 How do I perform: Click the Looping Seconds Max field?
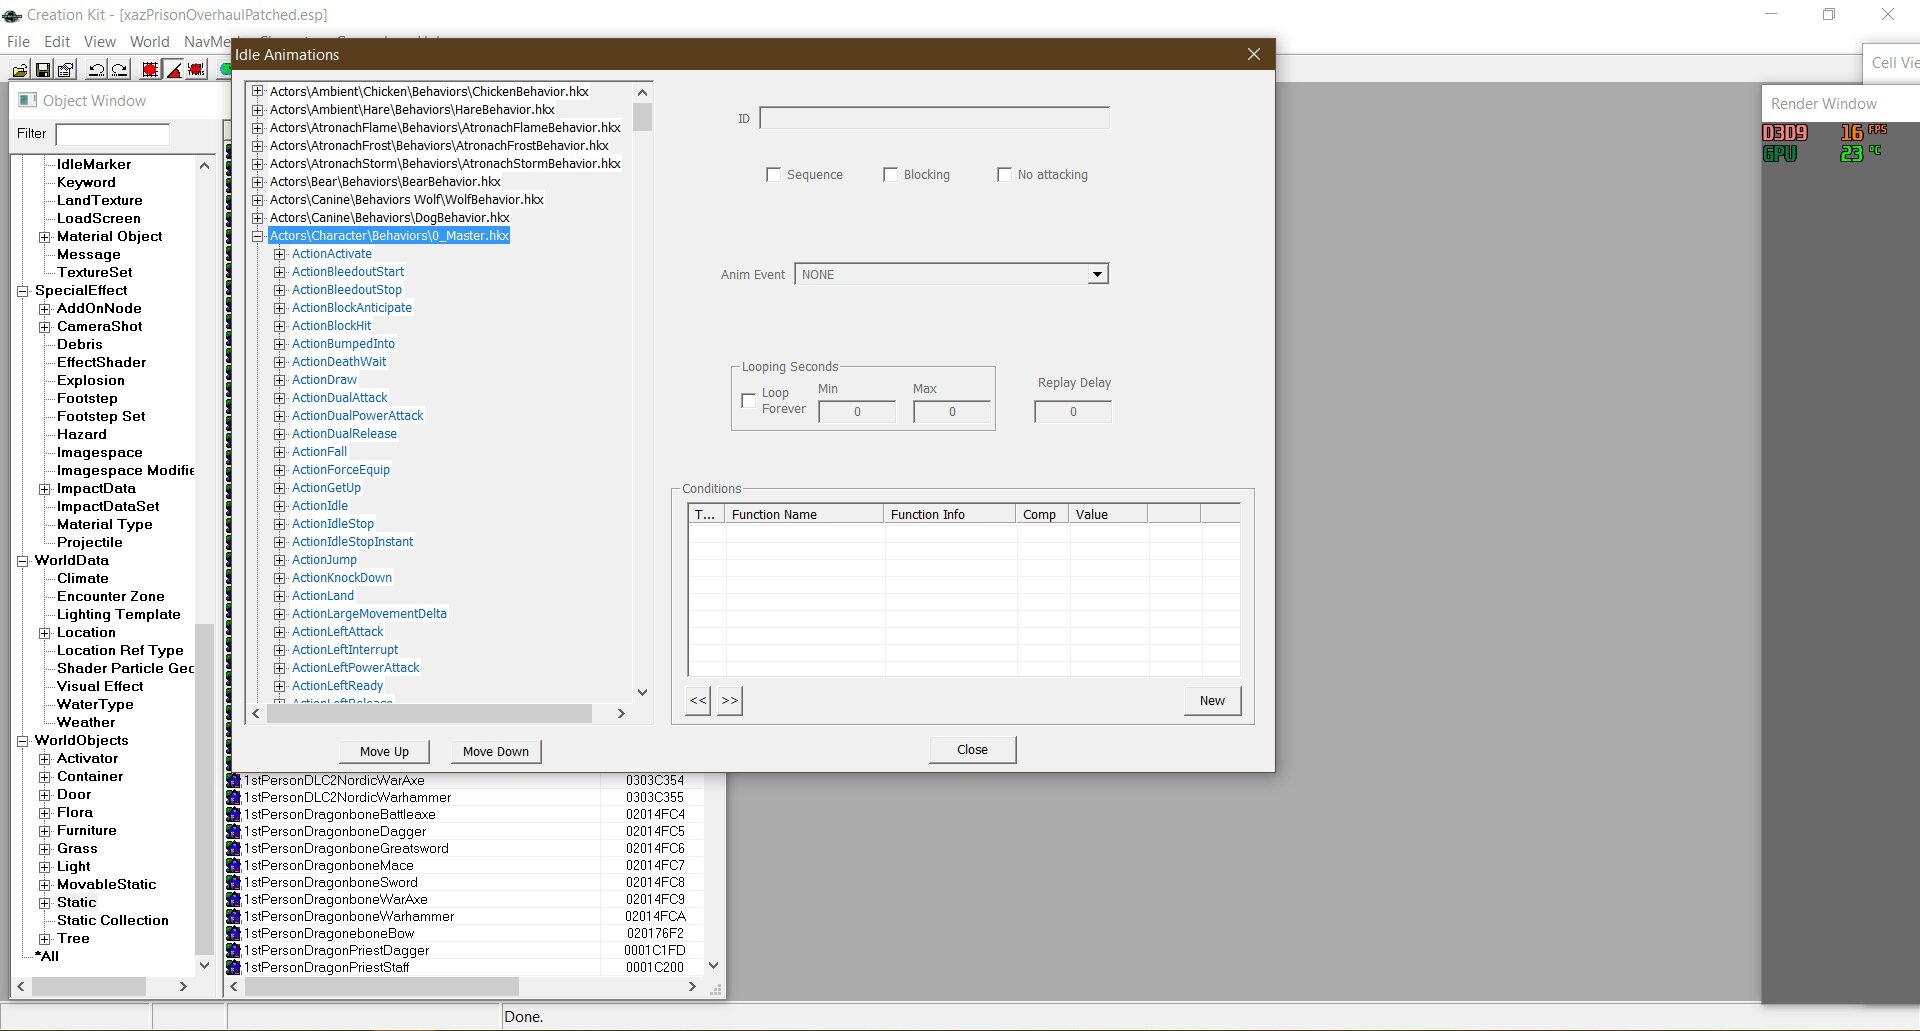coord(952,411)
